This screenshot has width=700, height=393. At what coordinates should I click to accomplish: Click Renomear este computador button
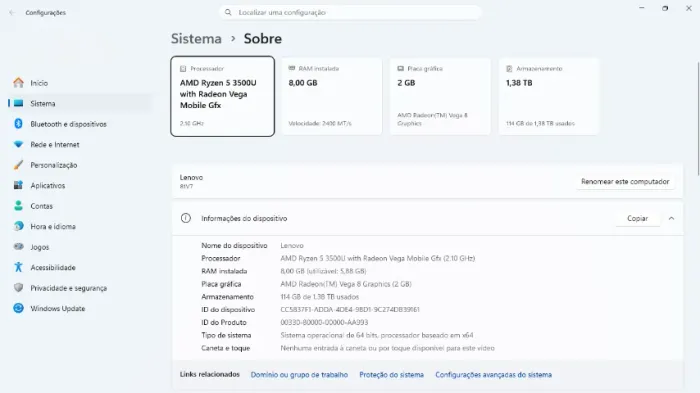click(x=625, y=181)
